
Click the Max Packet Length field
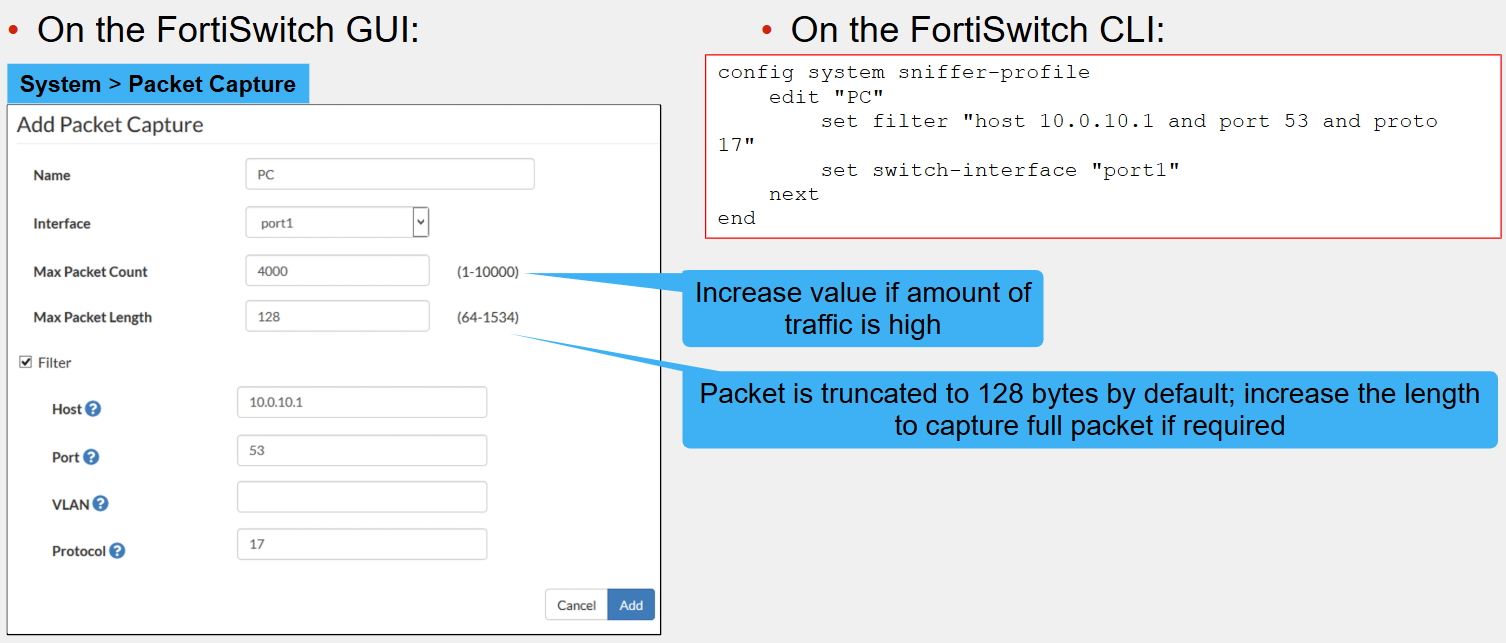click(x=337, y=317)
